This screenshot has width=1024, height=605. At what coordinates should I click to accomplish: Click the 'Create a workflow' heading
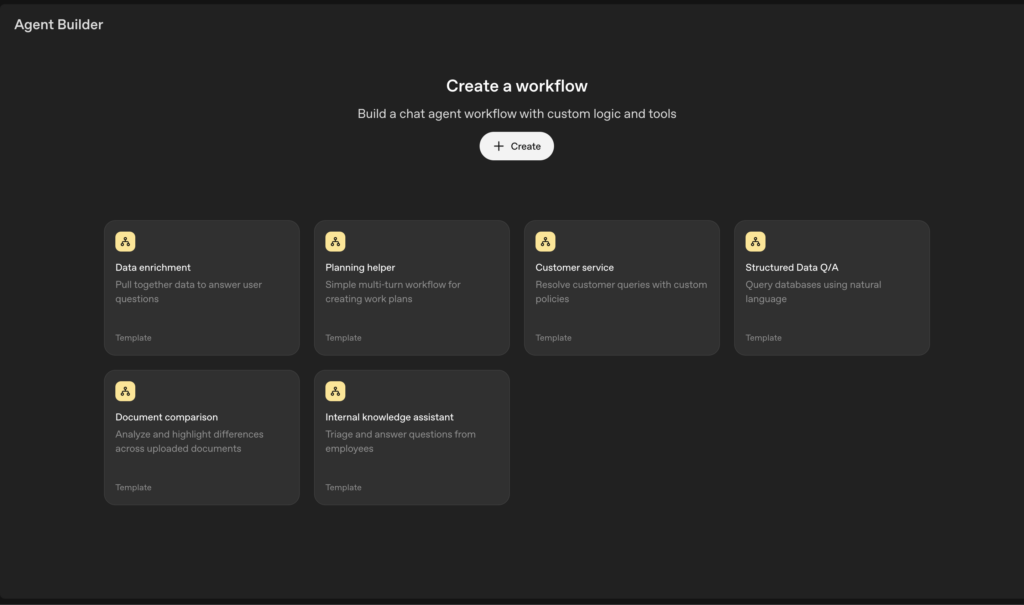(x=516, y=86)
